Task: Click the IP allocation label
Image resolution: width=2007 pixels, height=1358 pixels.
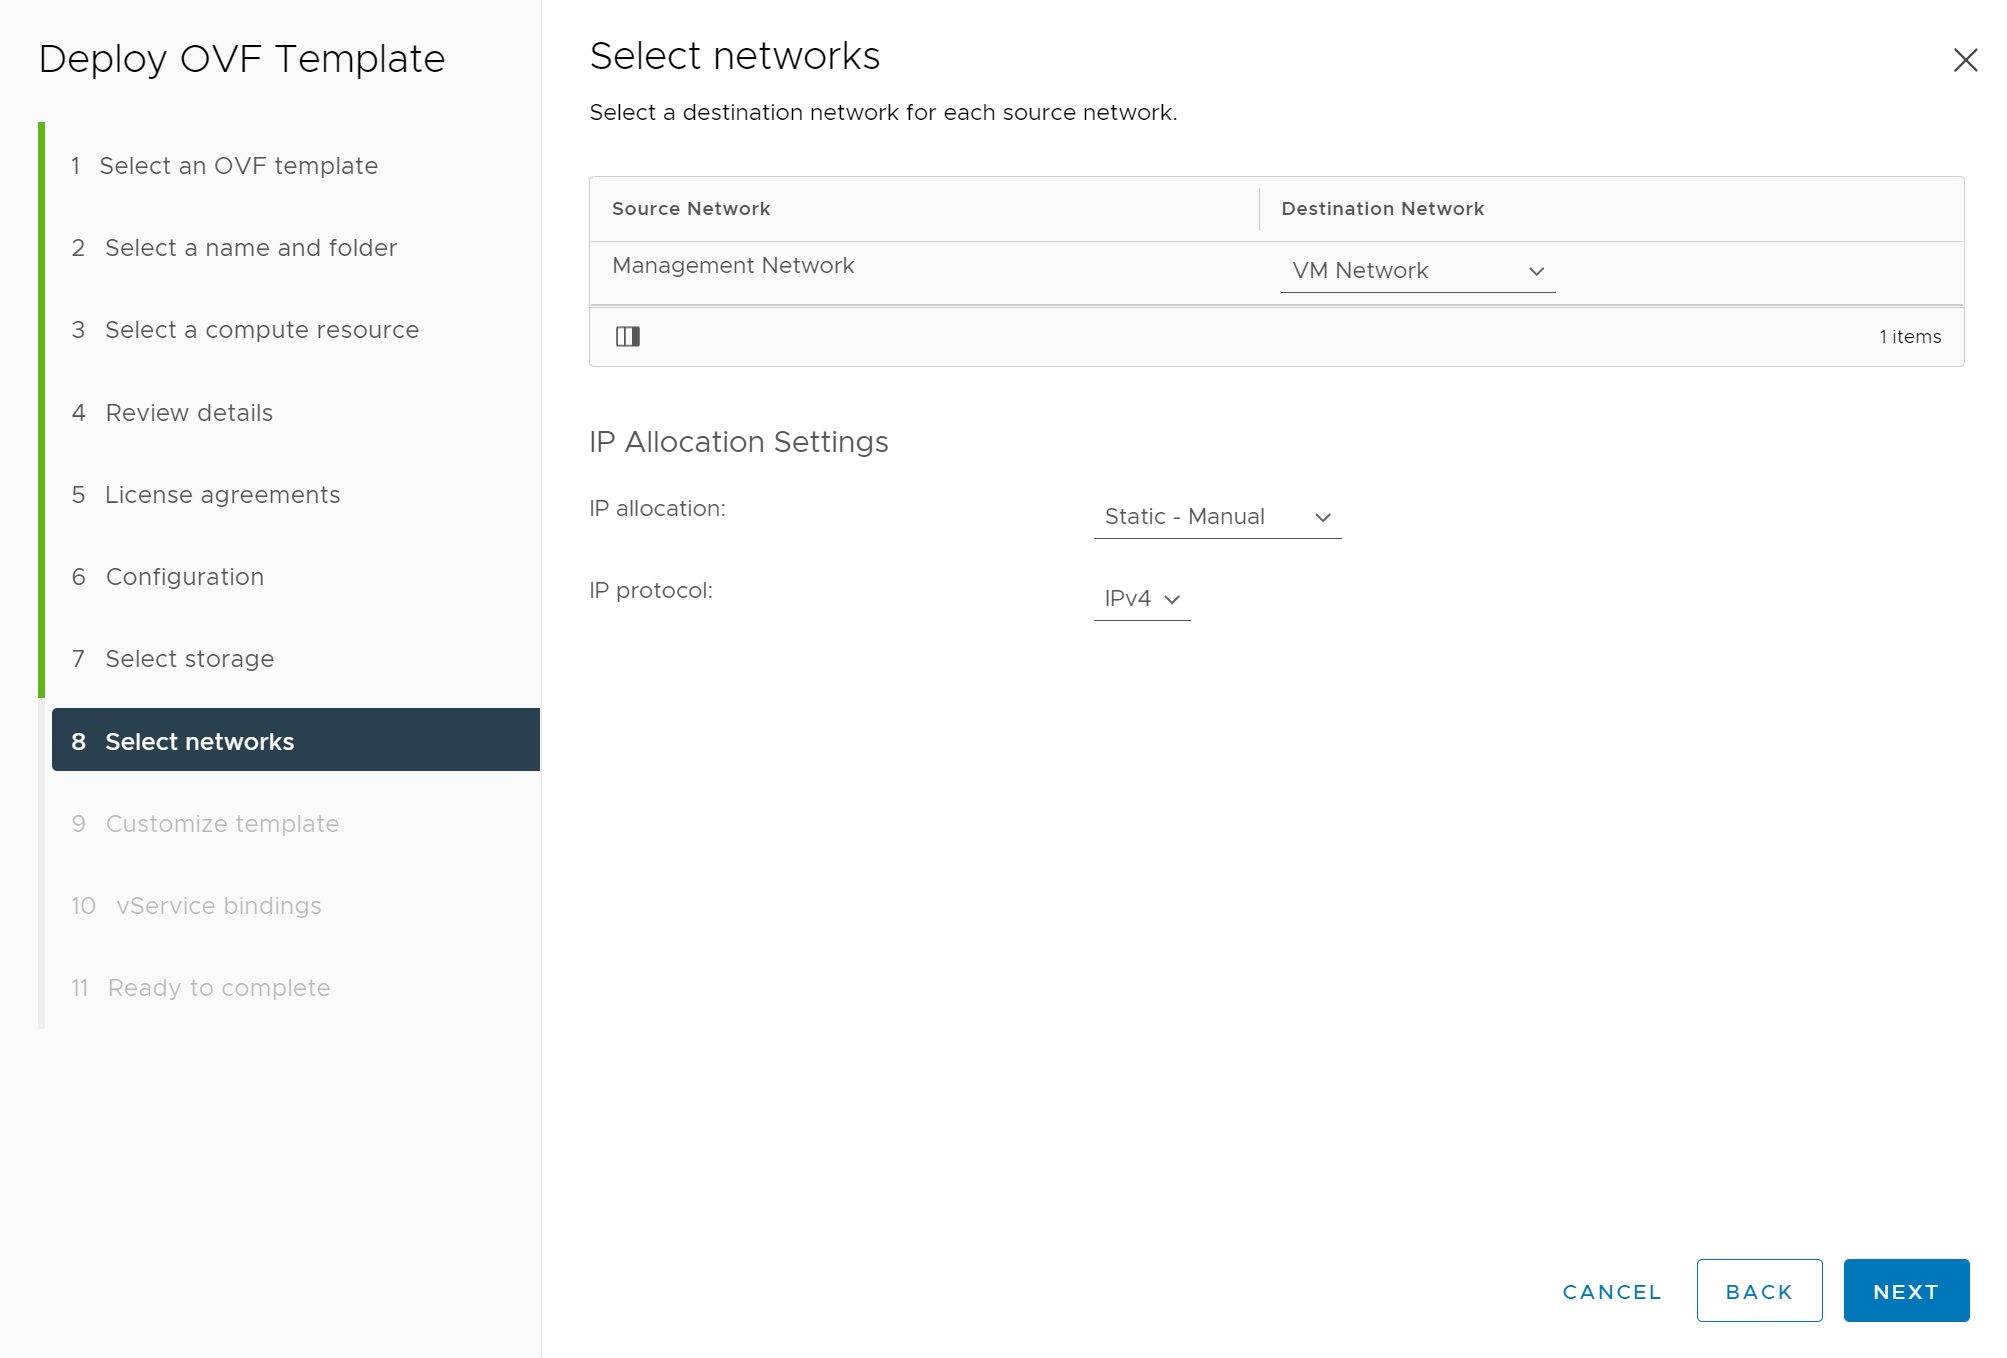Action: coord(657,509)
